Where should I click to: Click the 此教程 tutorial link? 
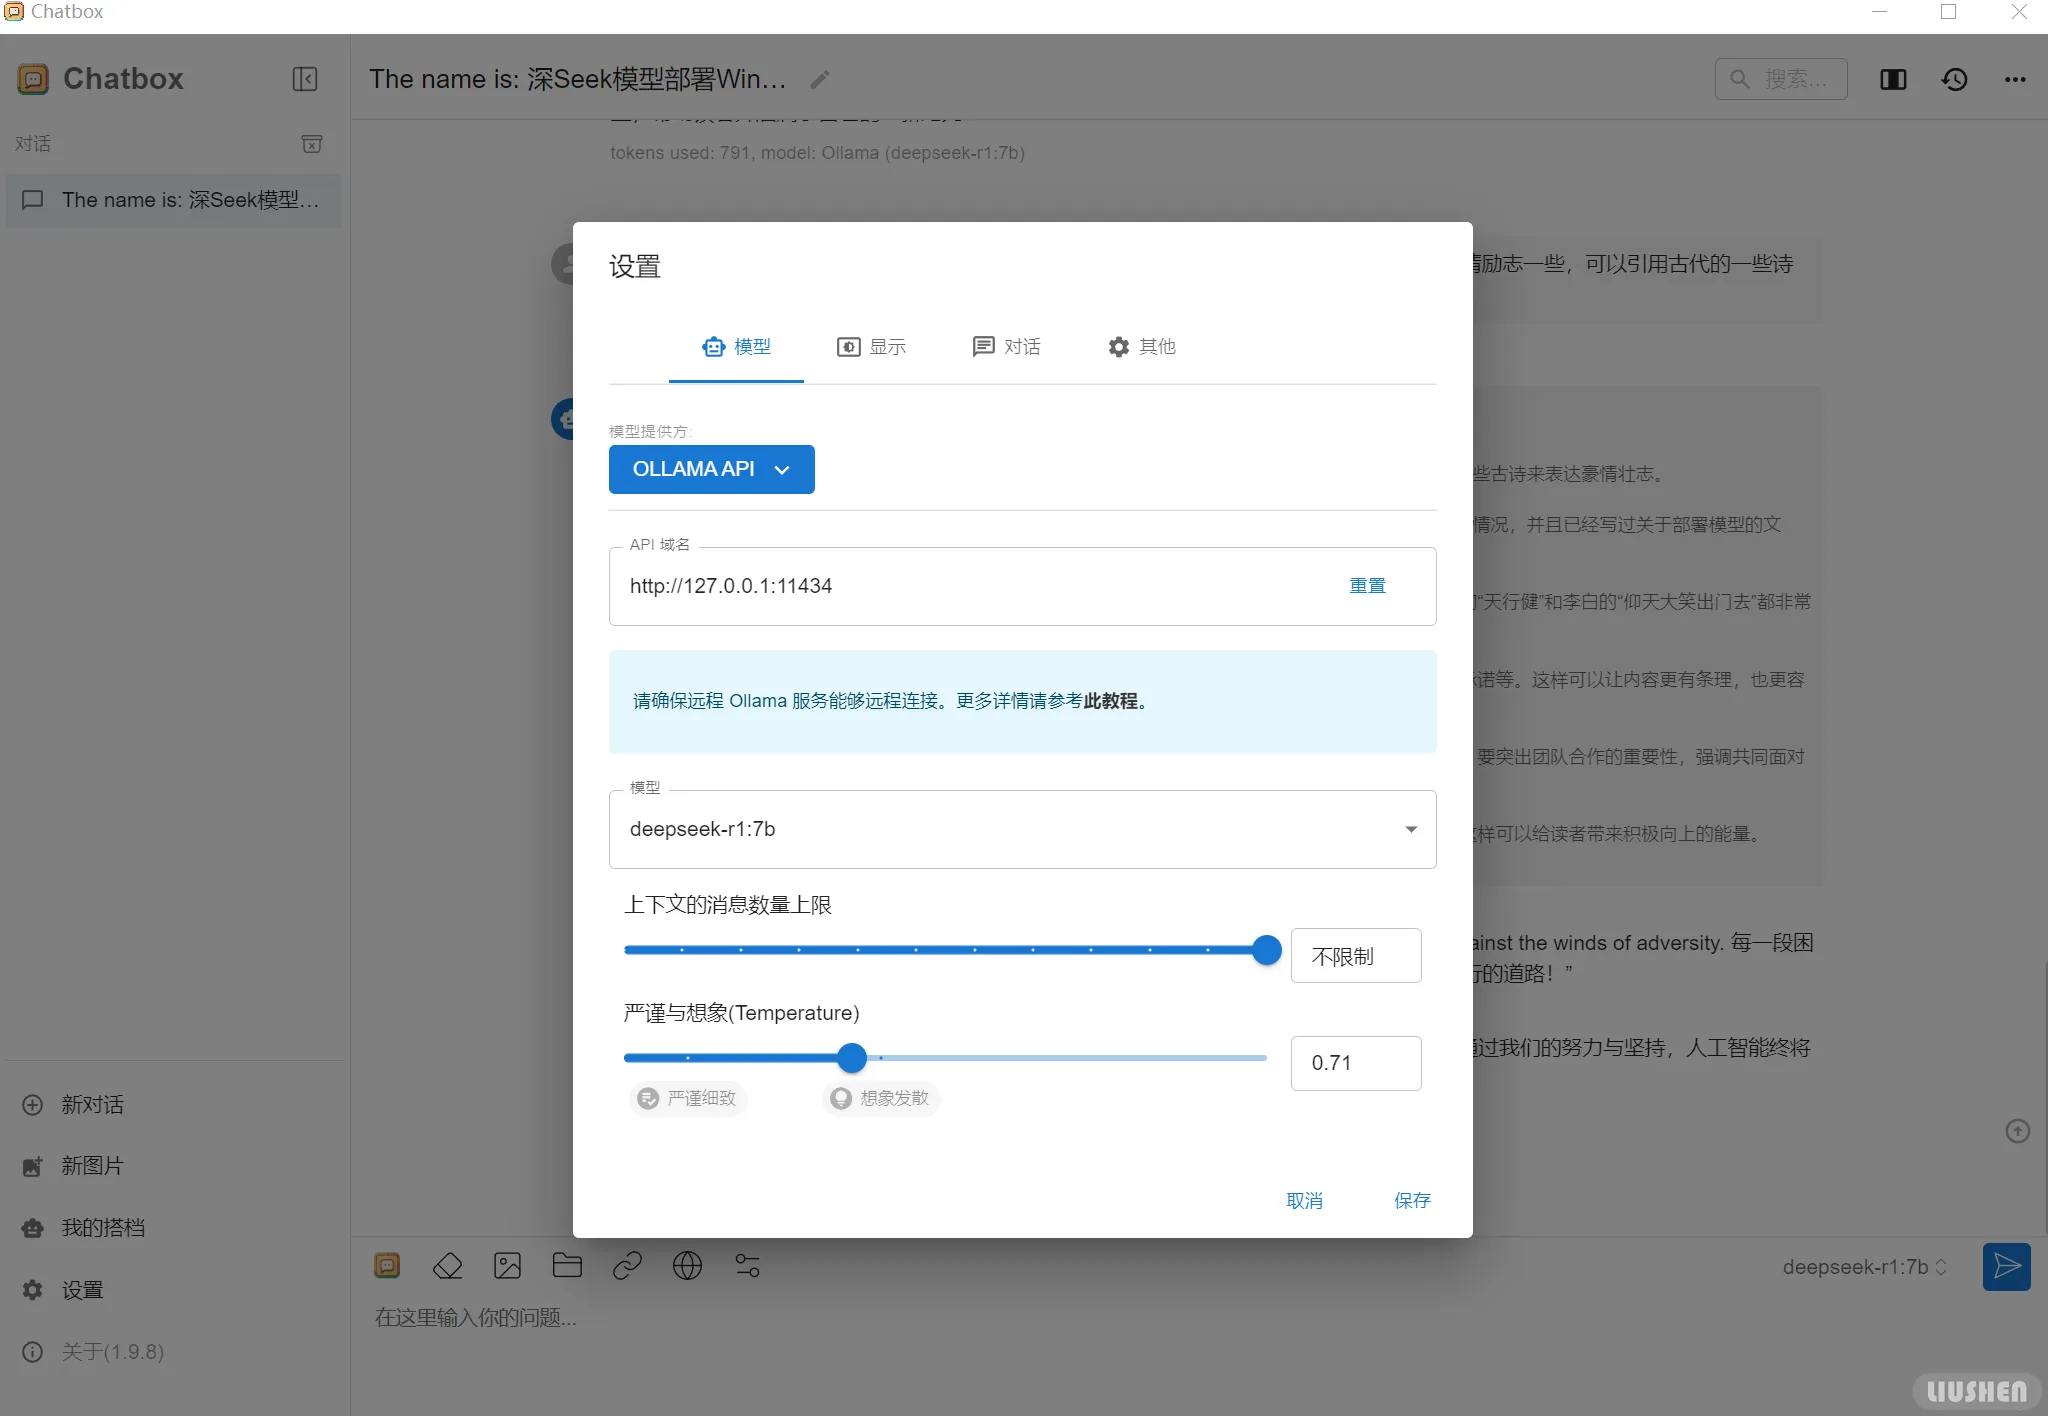click(x=1114, y=701)
